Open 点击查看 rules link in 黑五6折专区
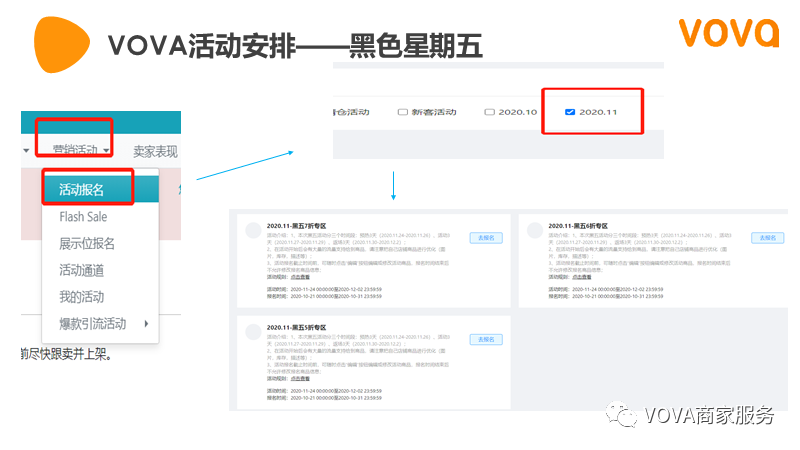 coord(582,277)
